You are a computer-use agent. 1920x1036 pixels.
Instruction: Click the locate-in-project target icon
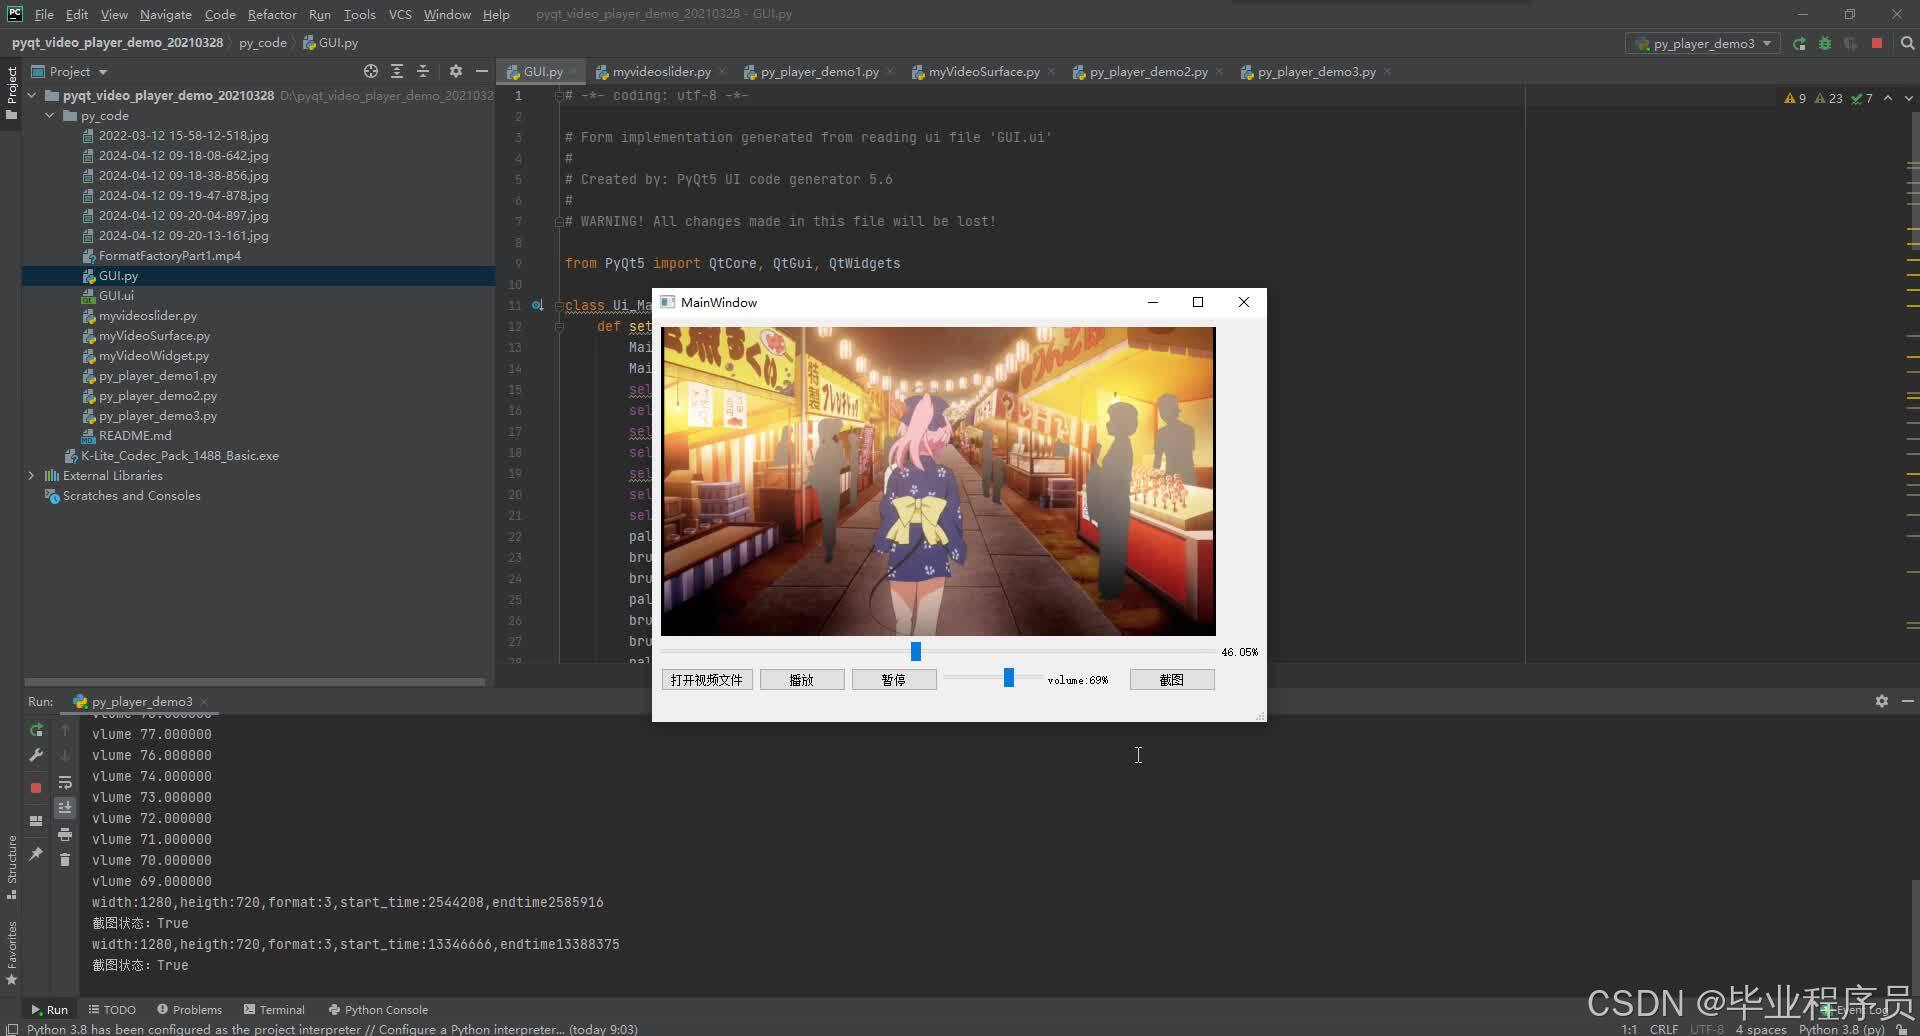[x=371, y=71]
